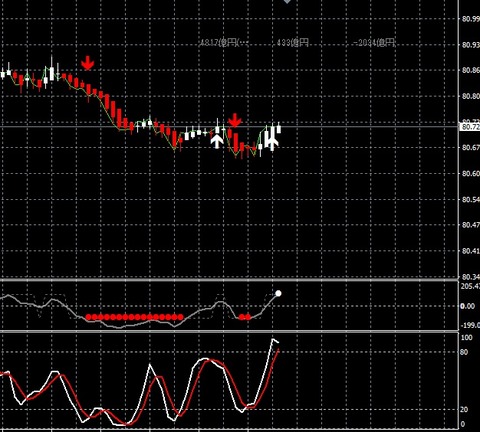Click the 0.00 oscillator scale value

pyautogui.click(x=467, y=306)
